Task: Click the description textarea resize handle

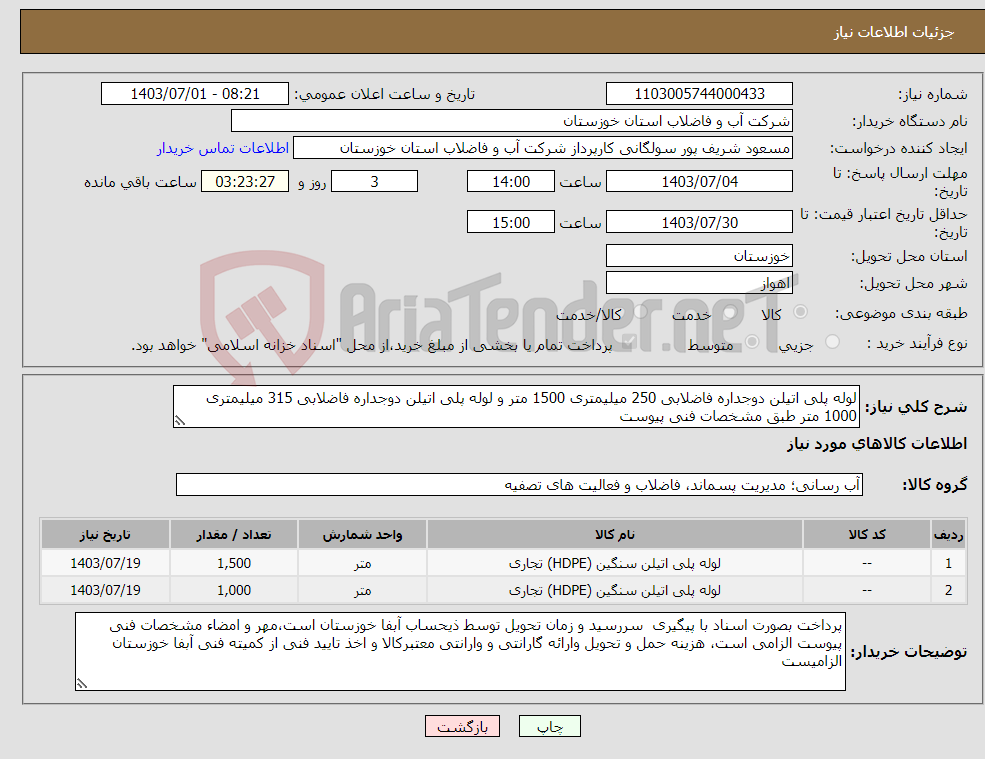Action: tap(180, 421)
